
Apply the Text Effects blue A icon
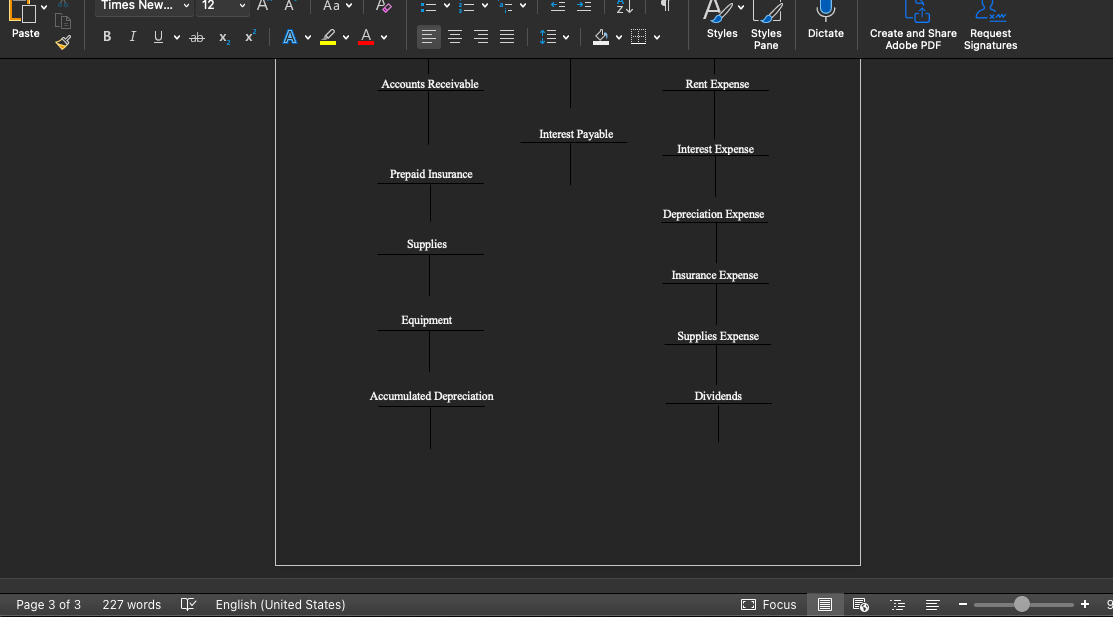coord(290,37)
